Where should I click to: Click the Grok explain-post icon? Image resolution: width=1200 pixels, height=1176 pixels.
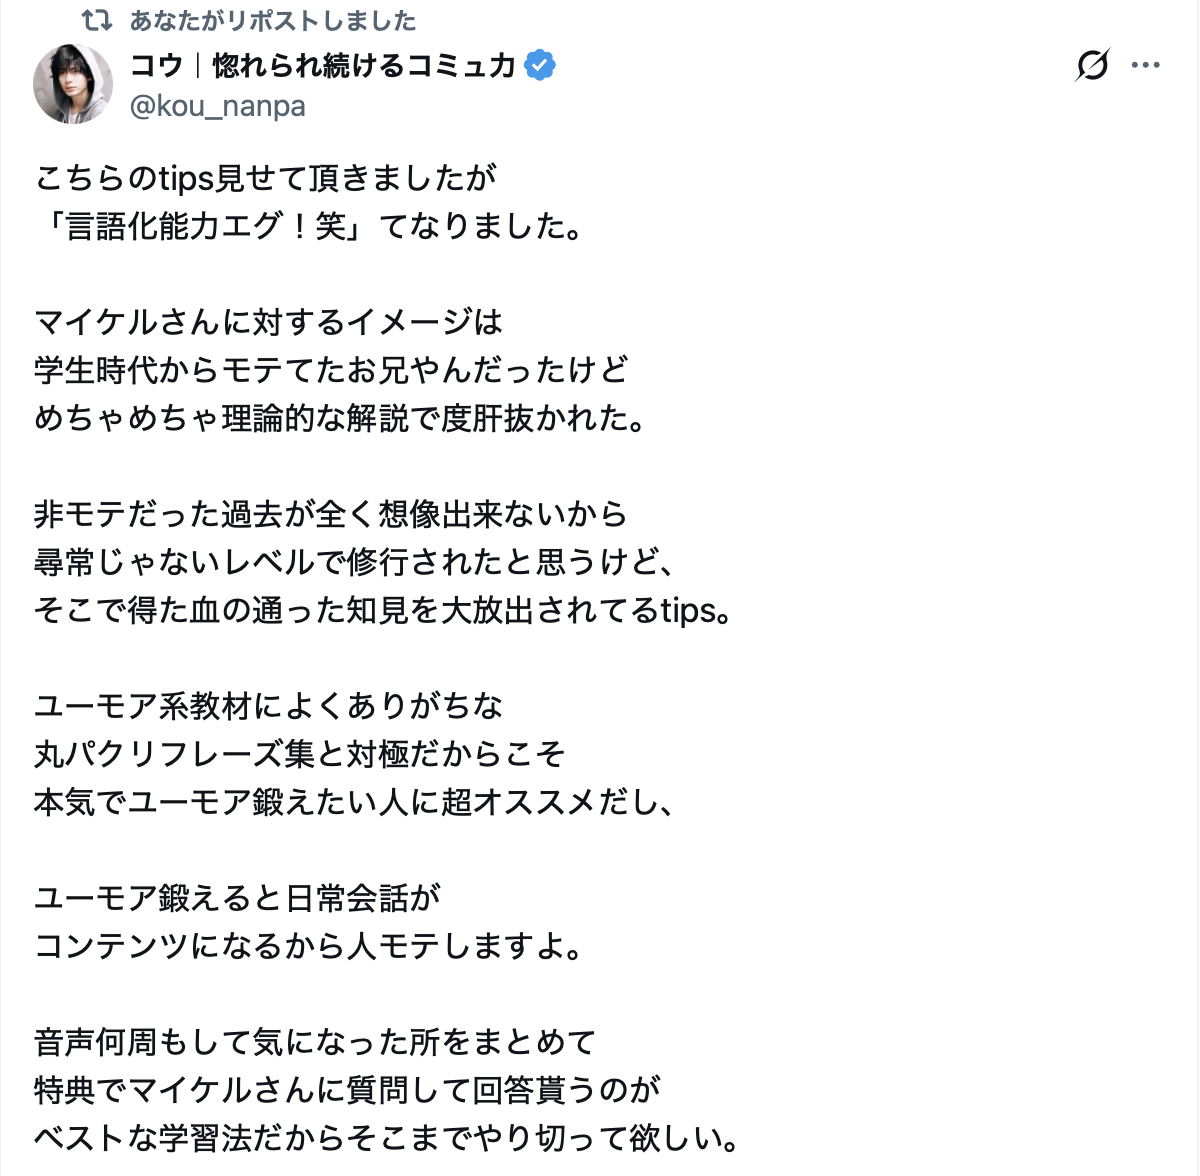[x=1092, y=66]
